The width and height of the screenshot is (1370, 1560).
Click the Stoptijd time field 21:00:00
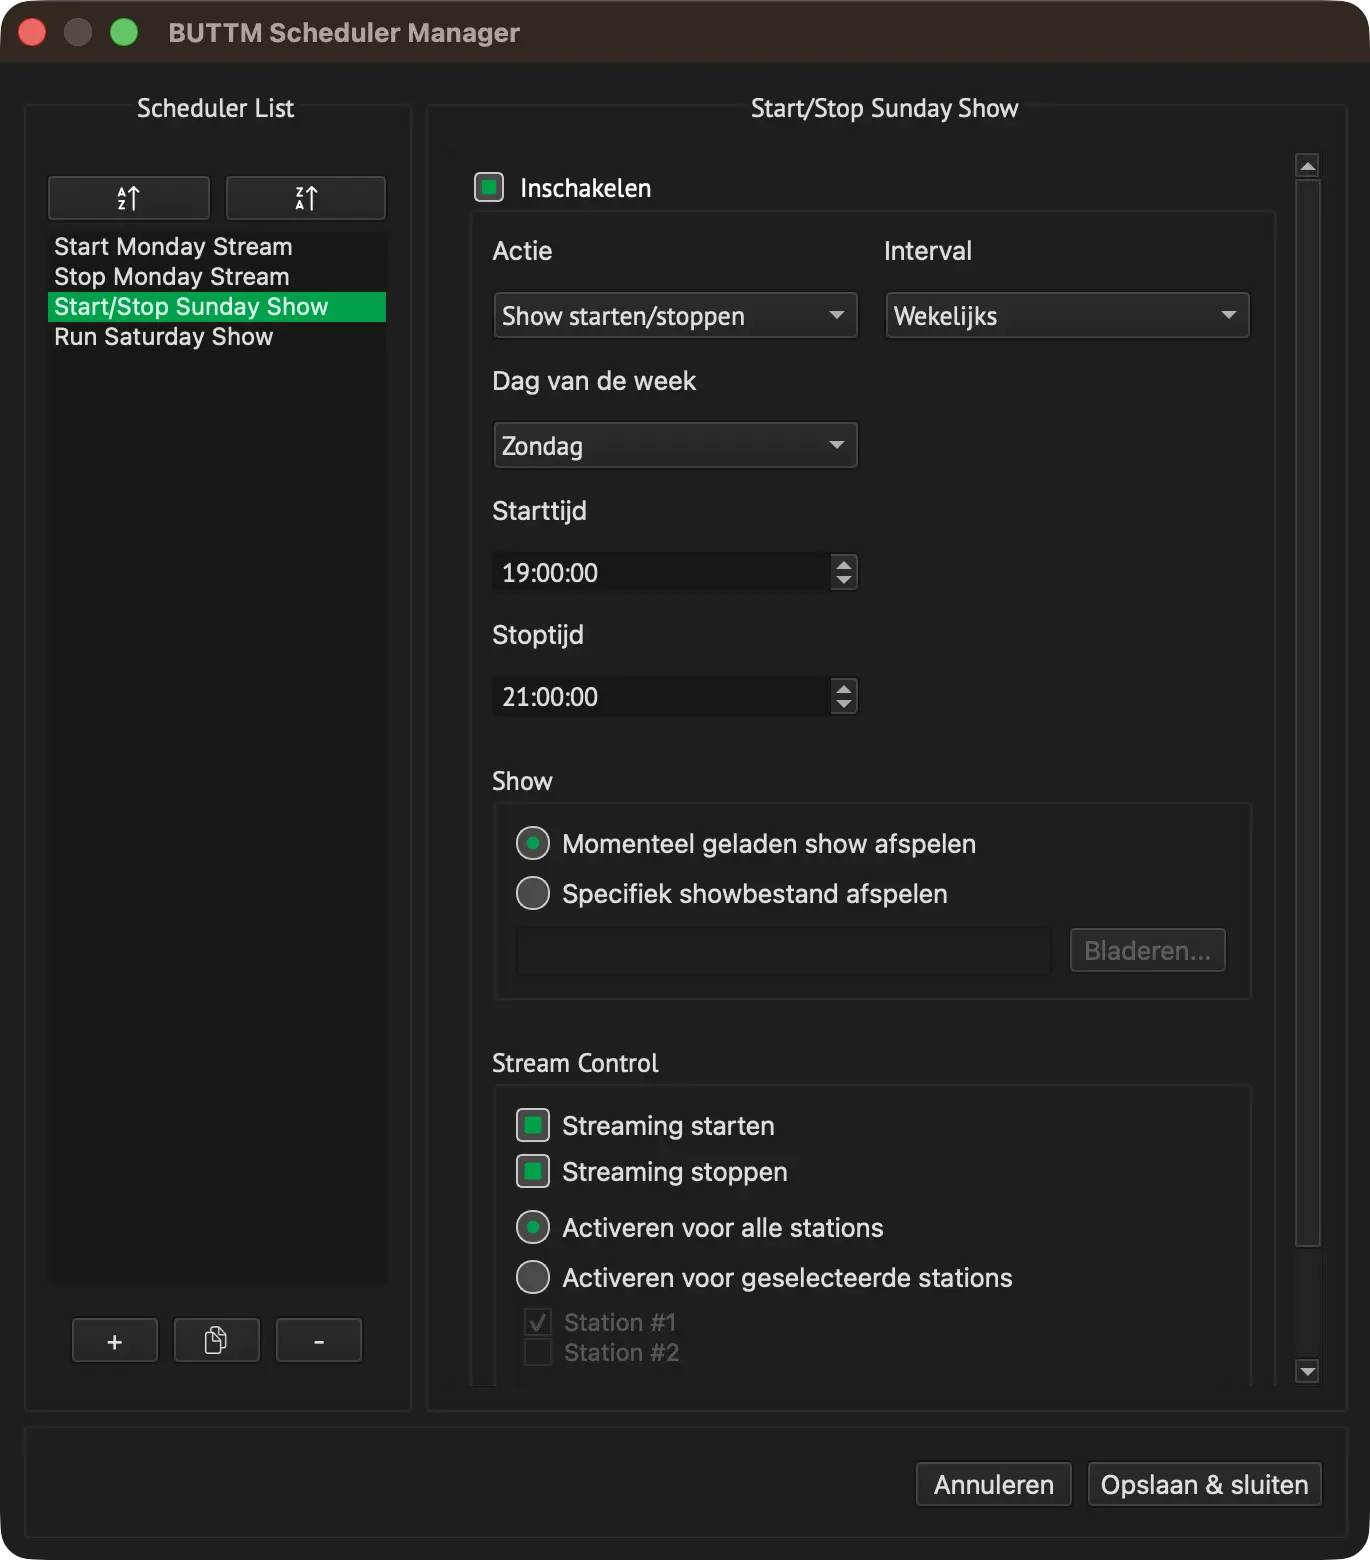[662, 697]
